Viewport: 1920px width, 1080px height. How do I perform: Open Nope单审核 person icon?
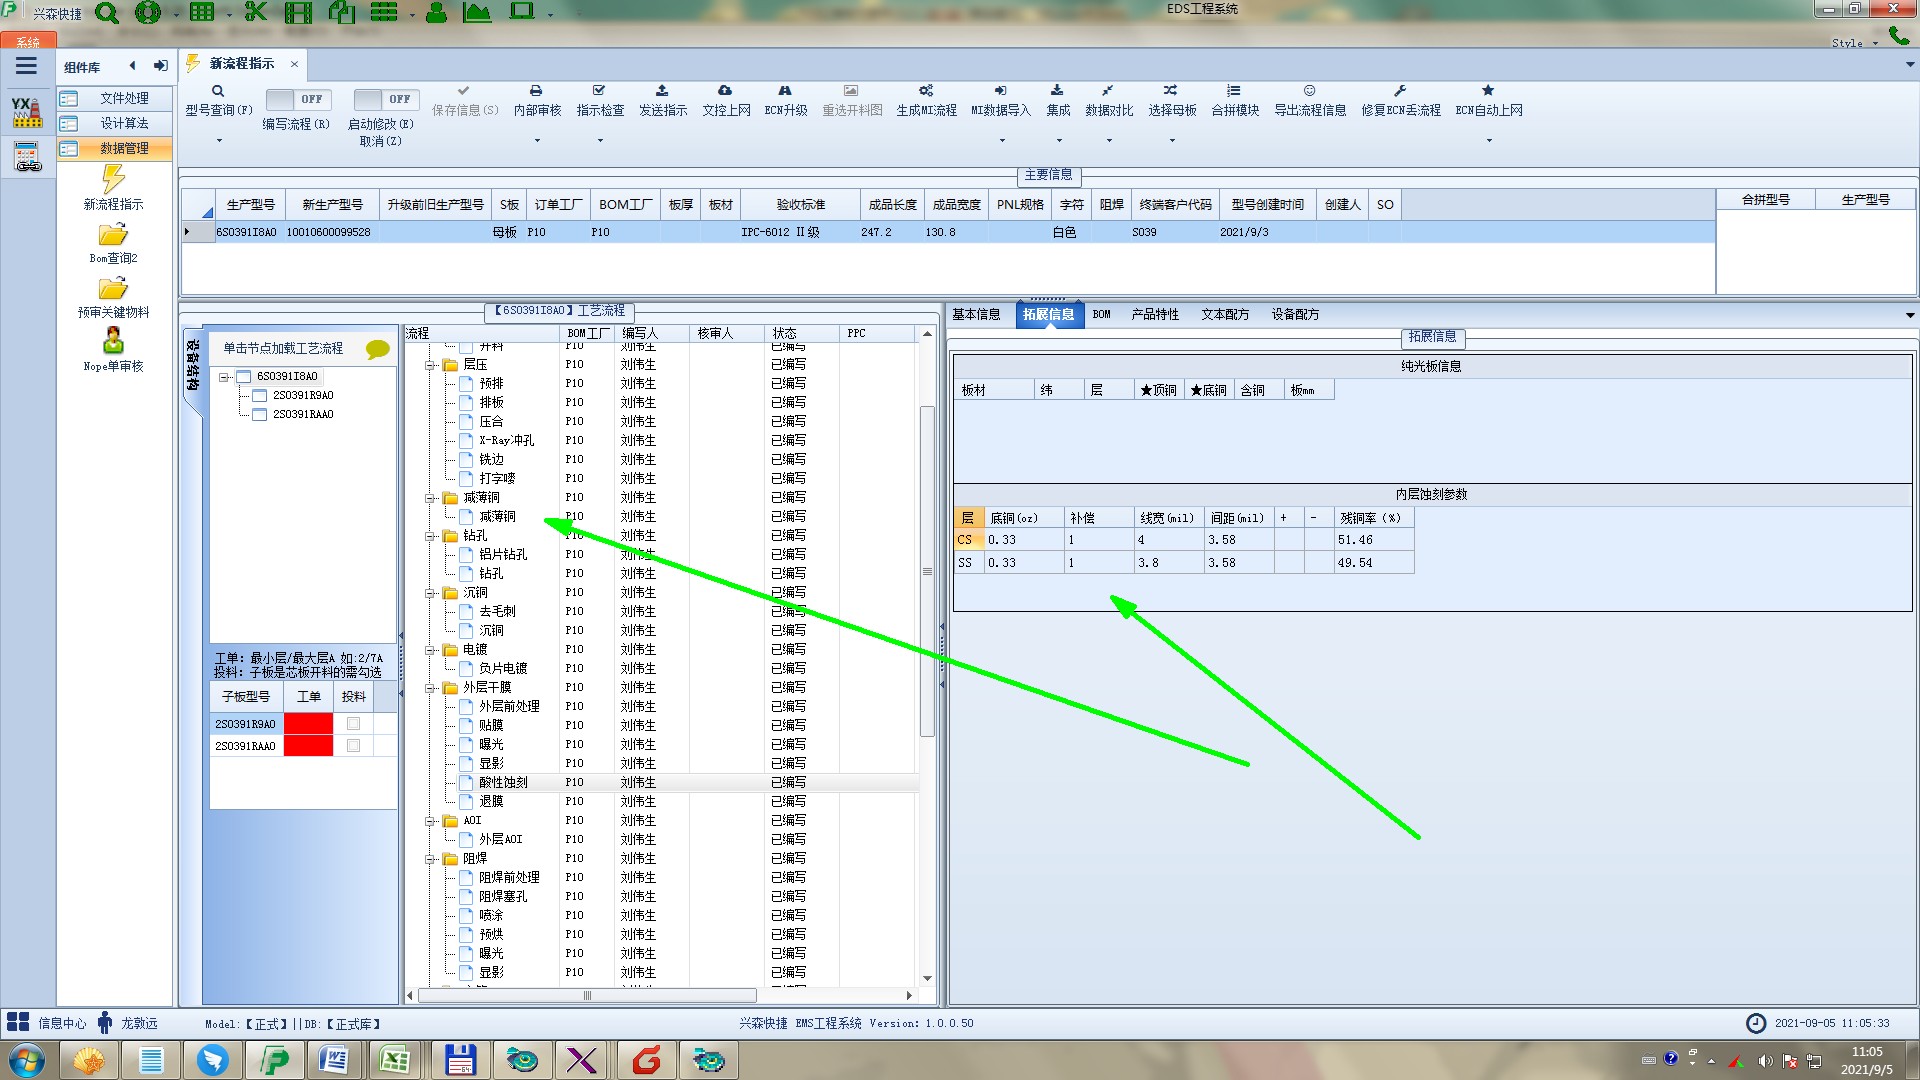click(113, 342)
